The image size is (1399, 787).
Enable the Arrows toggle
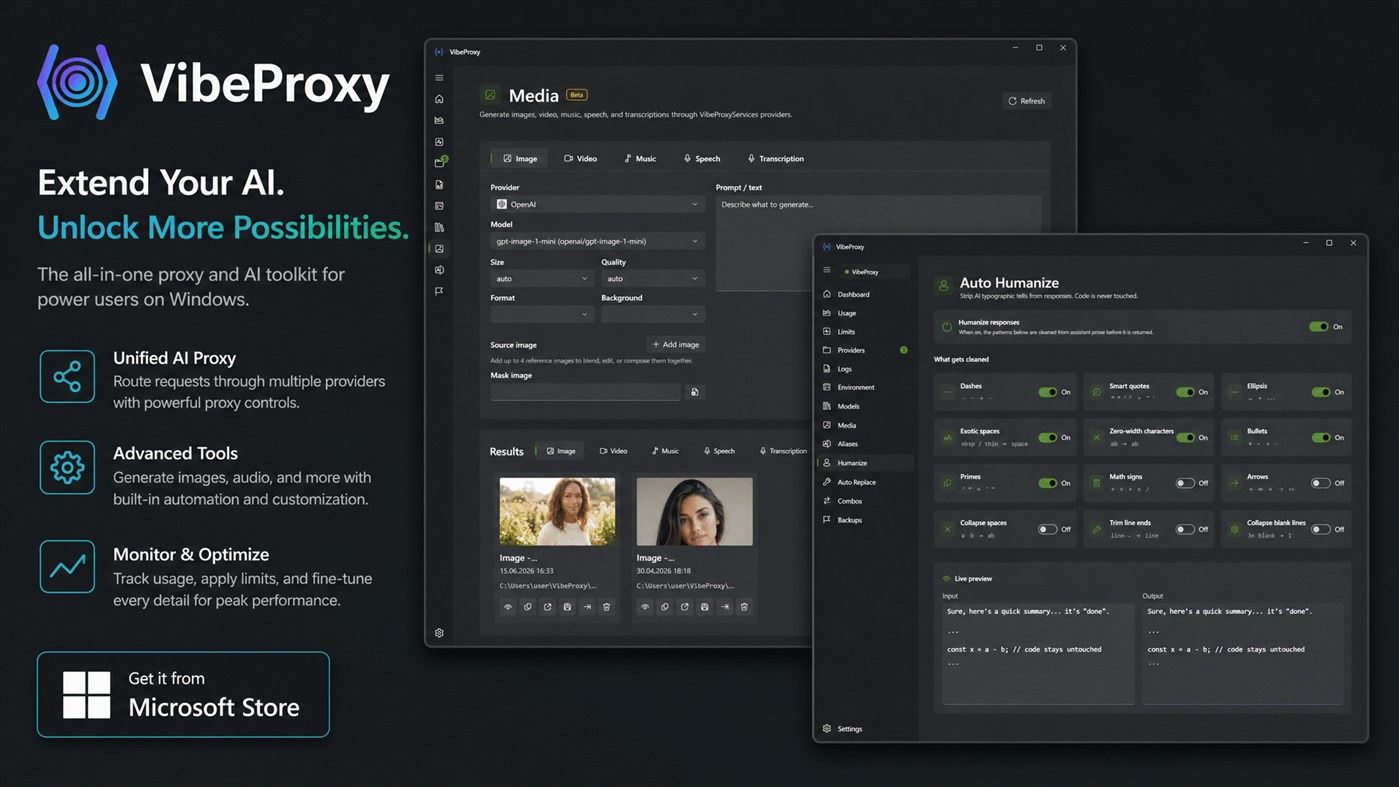coord(1321,483)
